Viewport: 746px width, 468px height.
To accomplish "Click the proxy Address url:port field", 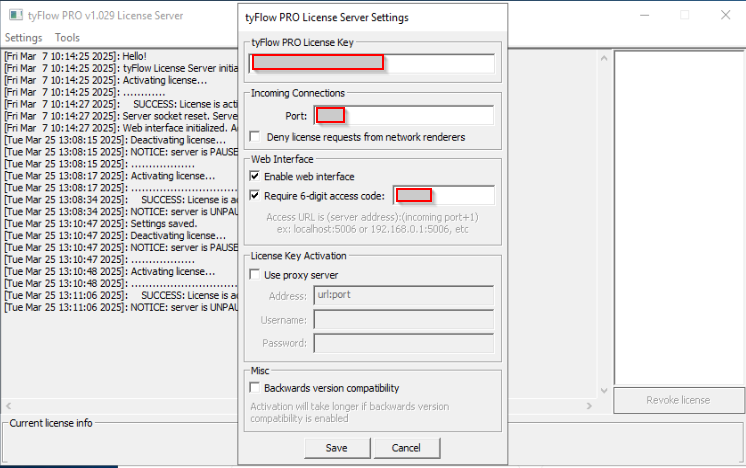I will [x=403, y=296].
